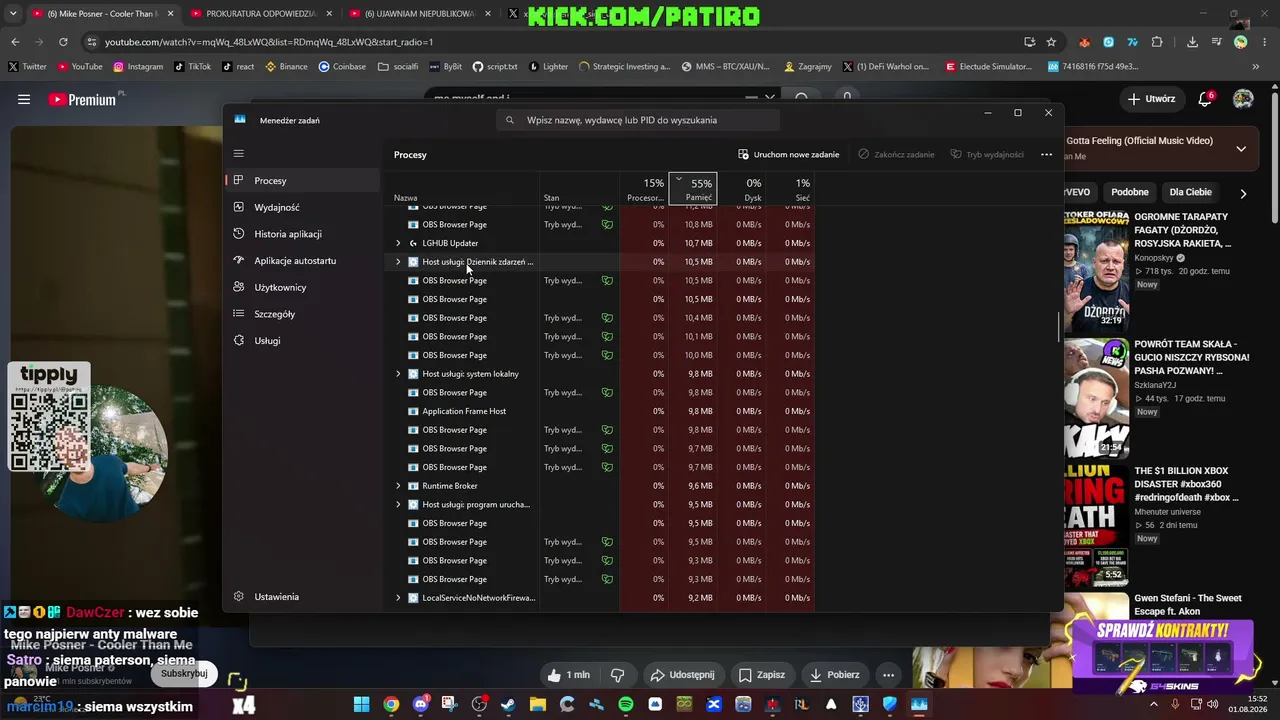Open Szczegóły page in Task Manager
Image resolution: width=1280 pixels, height=720 pixels.
pos(302,314)
